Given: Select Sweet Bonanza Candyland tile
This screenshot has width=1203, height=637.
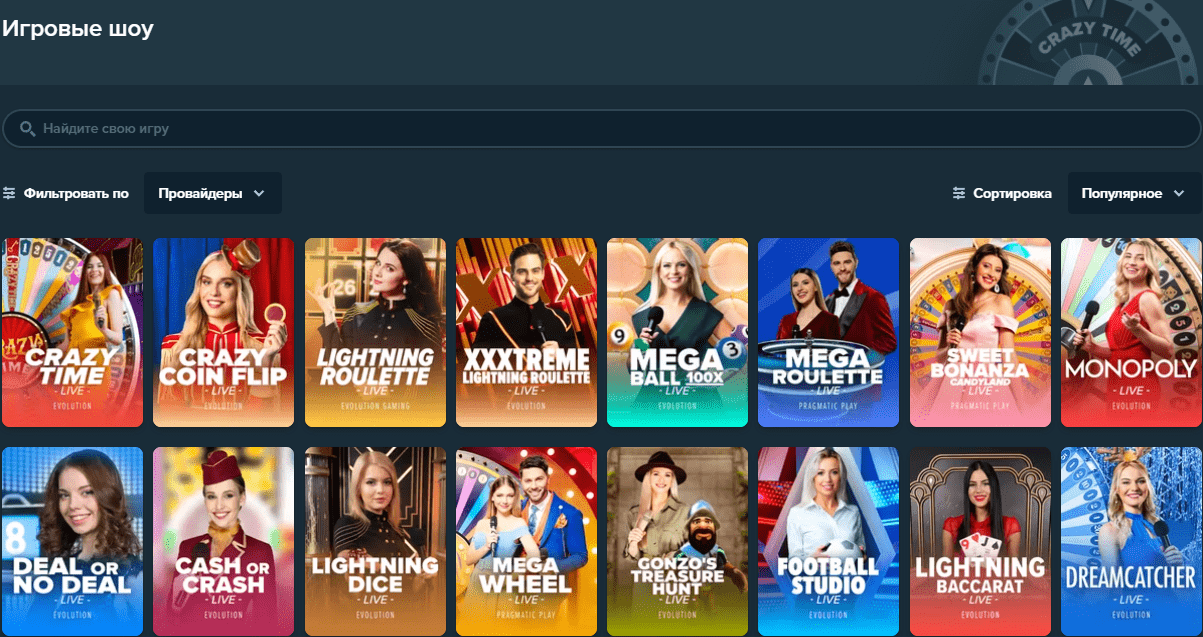Looking at the screenshot, I should [x=980, y=332].
